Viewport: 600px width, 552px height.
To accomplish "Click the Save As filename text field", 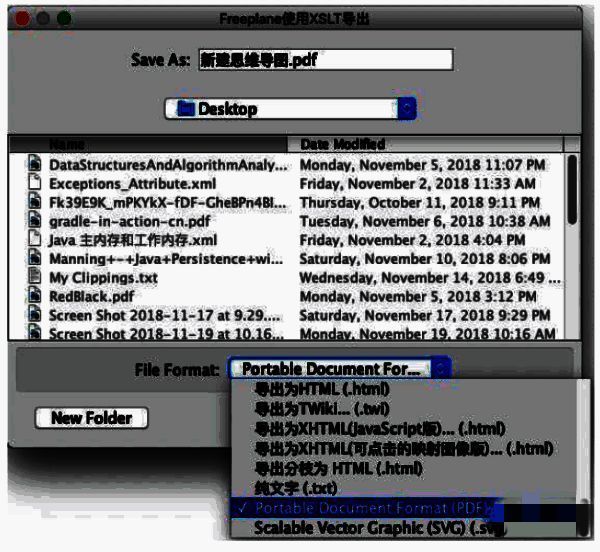I will tap(325, 60).
